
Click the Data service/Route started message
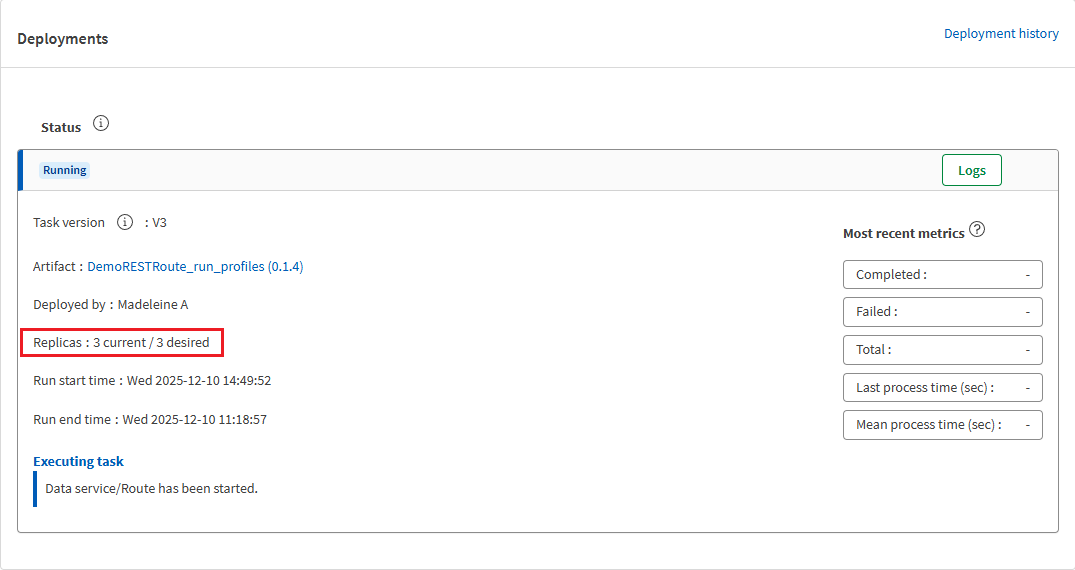click(151, 489)
